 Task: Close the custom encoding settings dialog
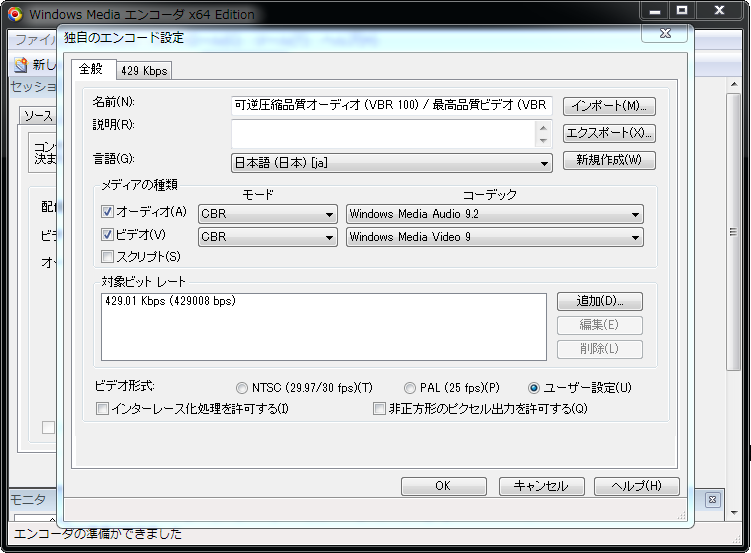tap(665, 33)
